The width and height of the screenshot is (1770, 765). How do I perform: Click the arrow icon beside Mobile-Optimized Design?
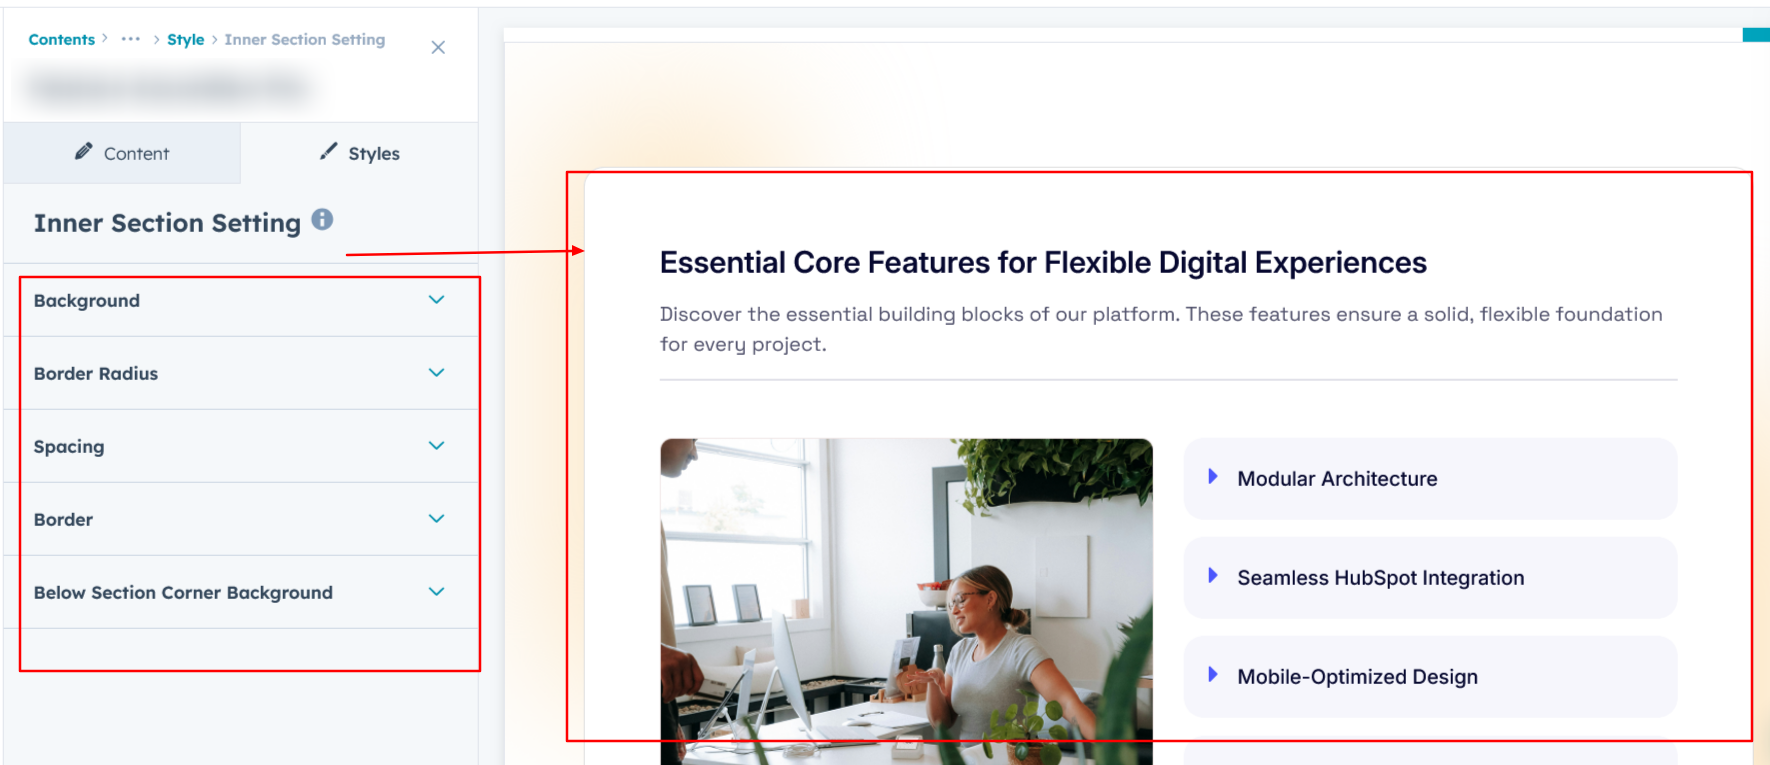[1213, 675]
